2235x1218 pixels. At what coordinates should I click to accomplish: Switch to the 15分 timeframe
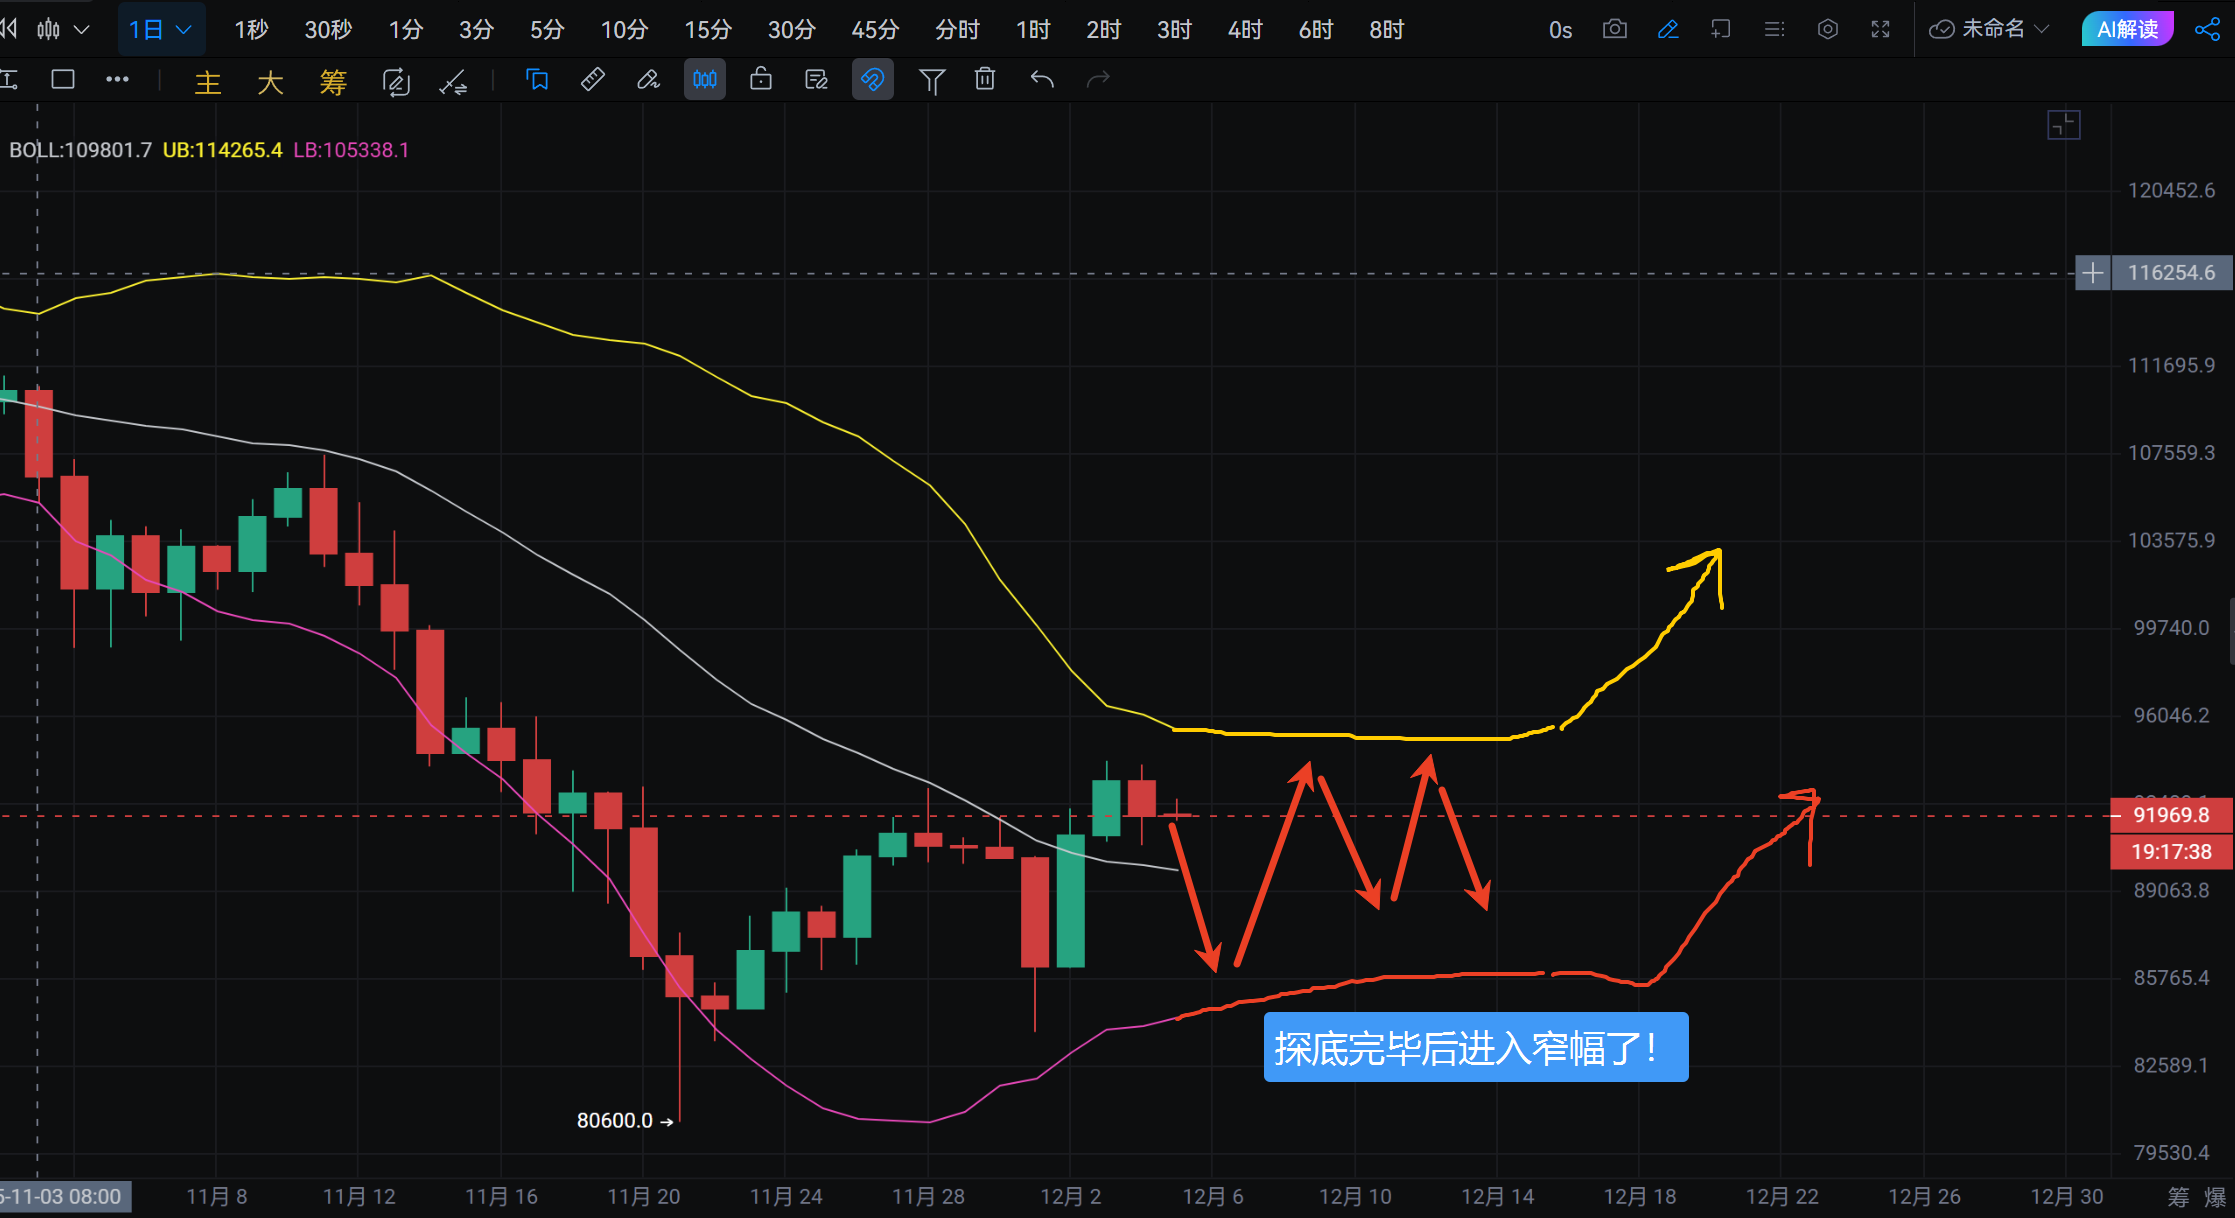[x=707, y=30]
